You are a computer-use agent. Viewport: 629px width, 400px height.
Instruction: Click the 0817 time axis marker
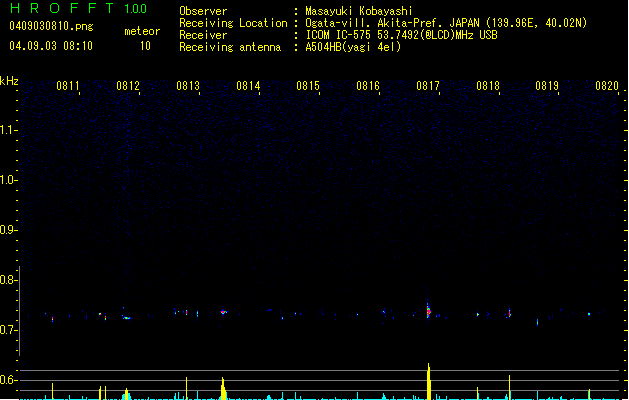click(428, 86)
